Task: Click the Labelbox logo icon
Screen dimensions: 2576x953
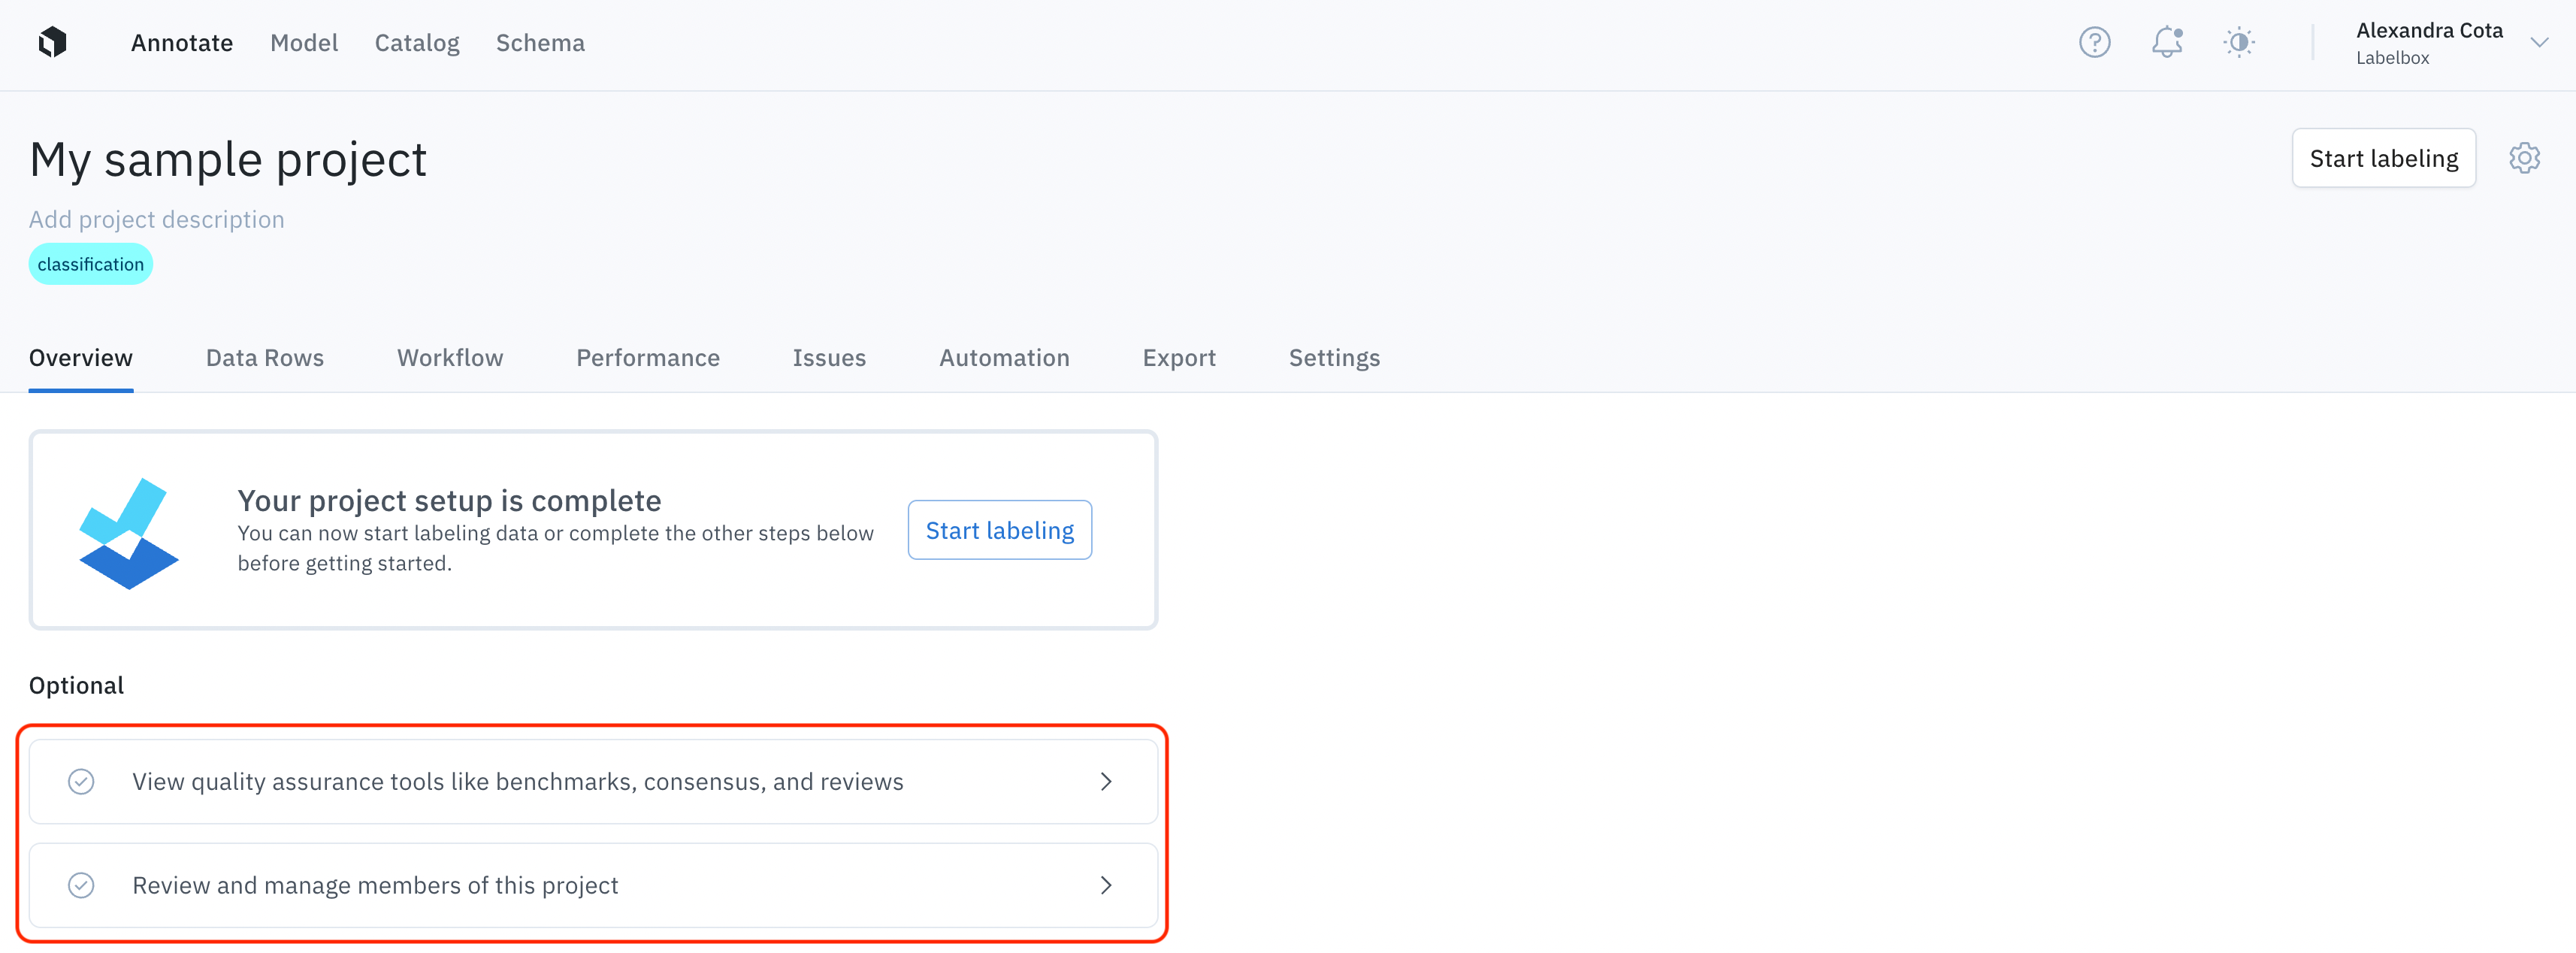Action: tap(52, 42)
